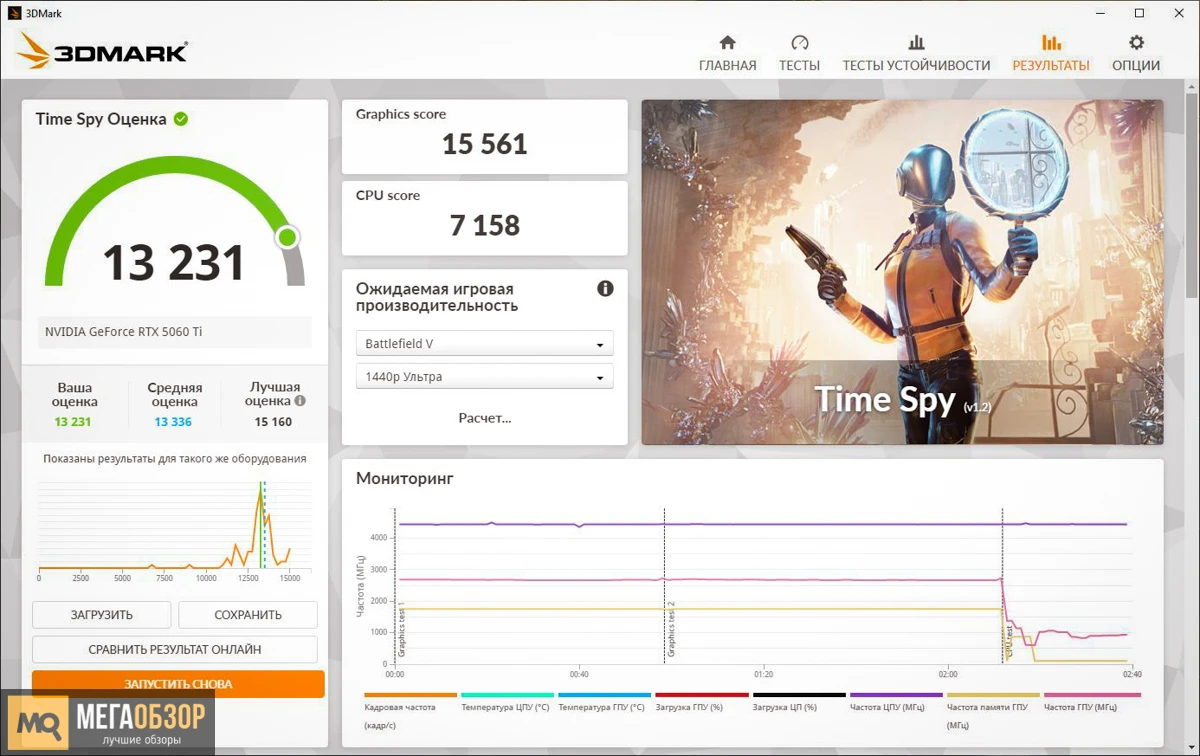Click the Мониторинг section heading
This screenshot has width=1200, height=756.
pos(405,479)
